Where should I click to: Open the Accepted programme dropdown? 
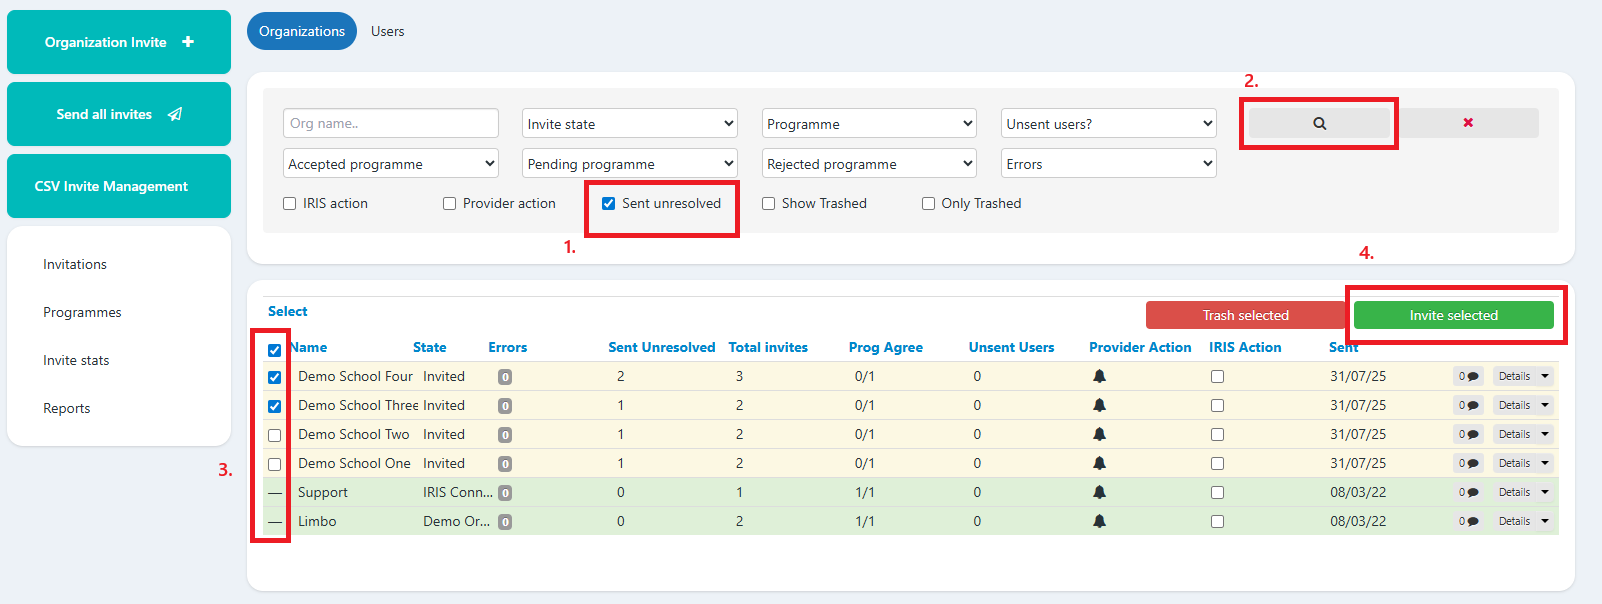click(391, 163)
